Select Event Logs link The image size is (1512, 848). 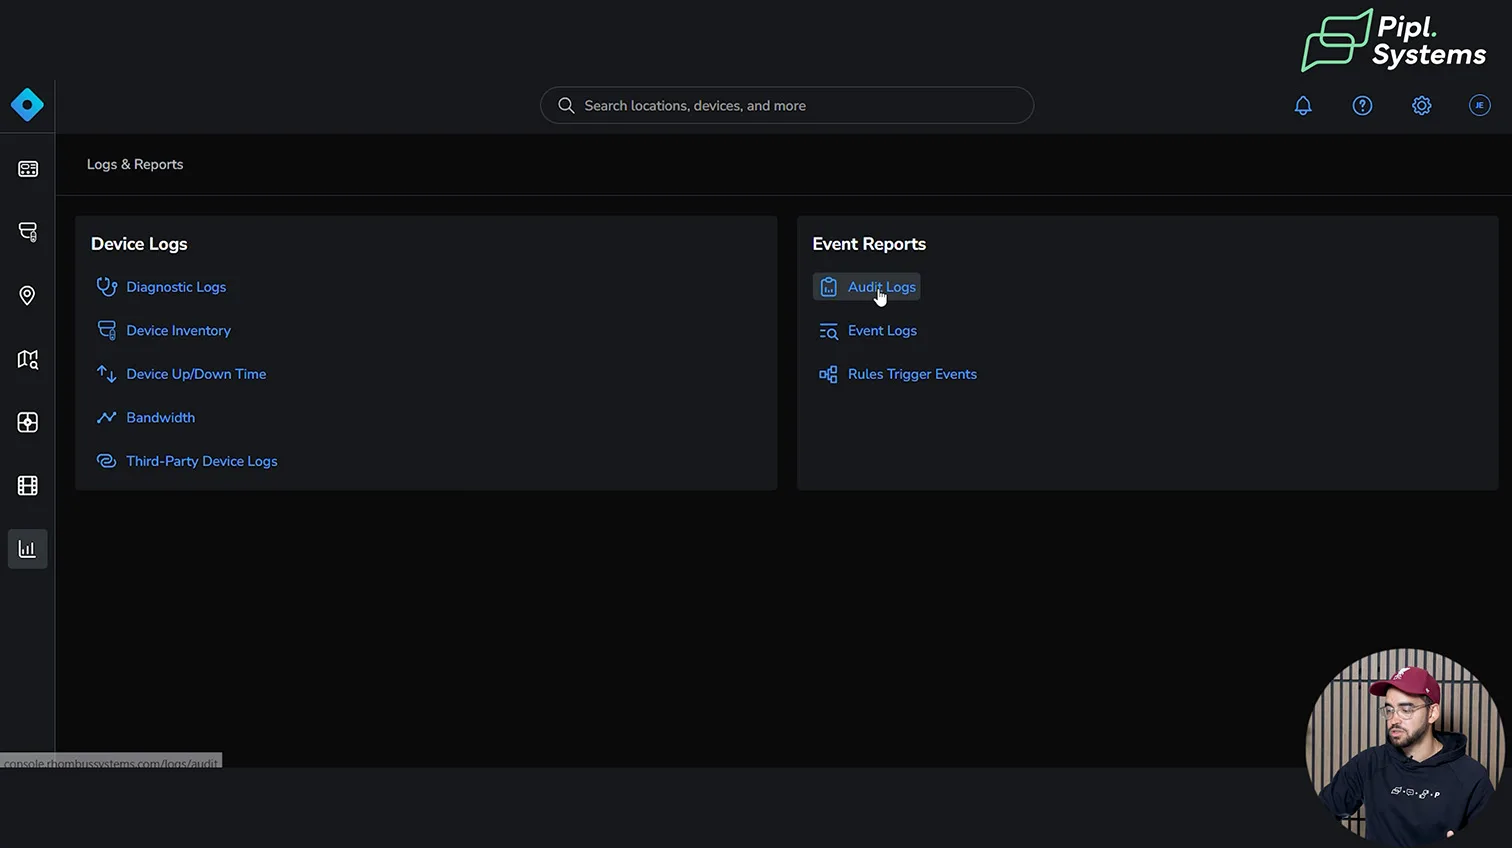881,331
